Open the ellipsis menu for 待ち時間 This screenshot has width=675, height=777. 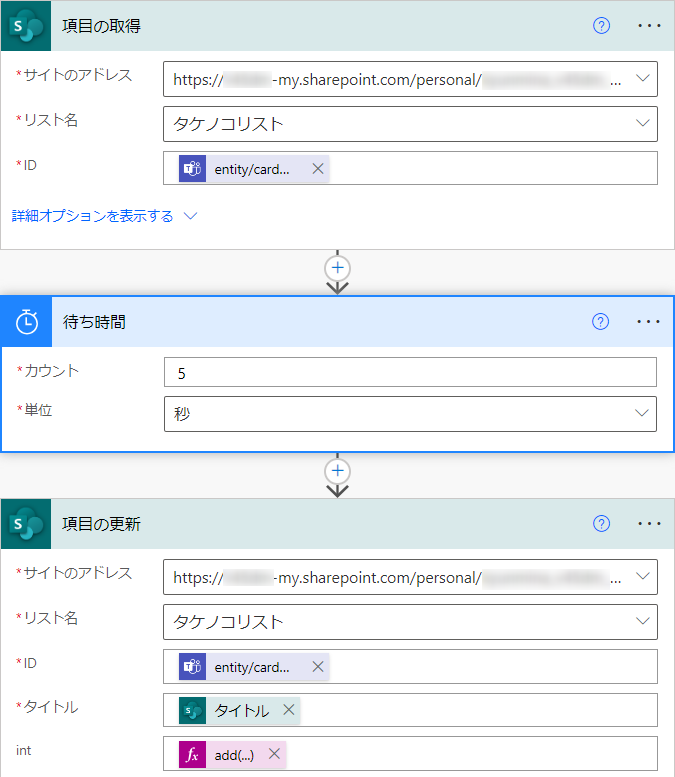pyautogui.click(x=648, y=322)
